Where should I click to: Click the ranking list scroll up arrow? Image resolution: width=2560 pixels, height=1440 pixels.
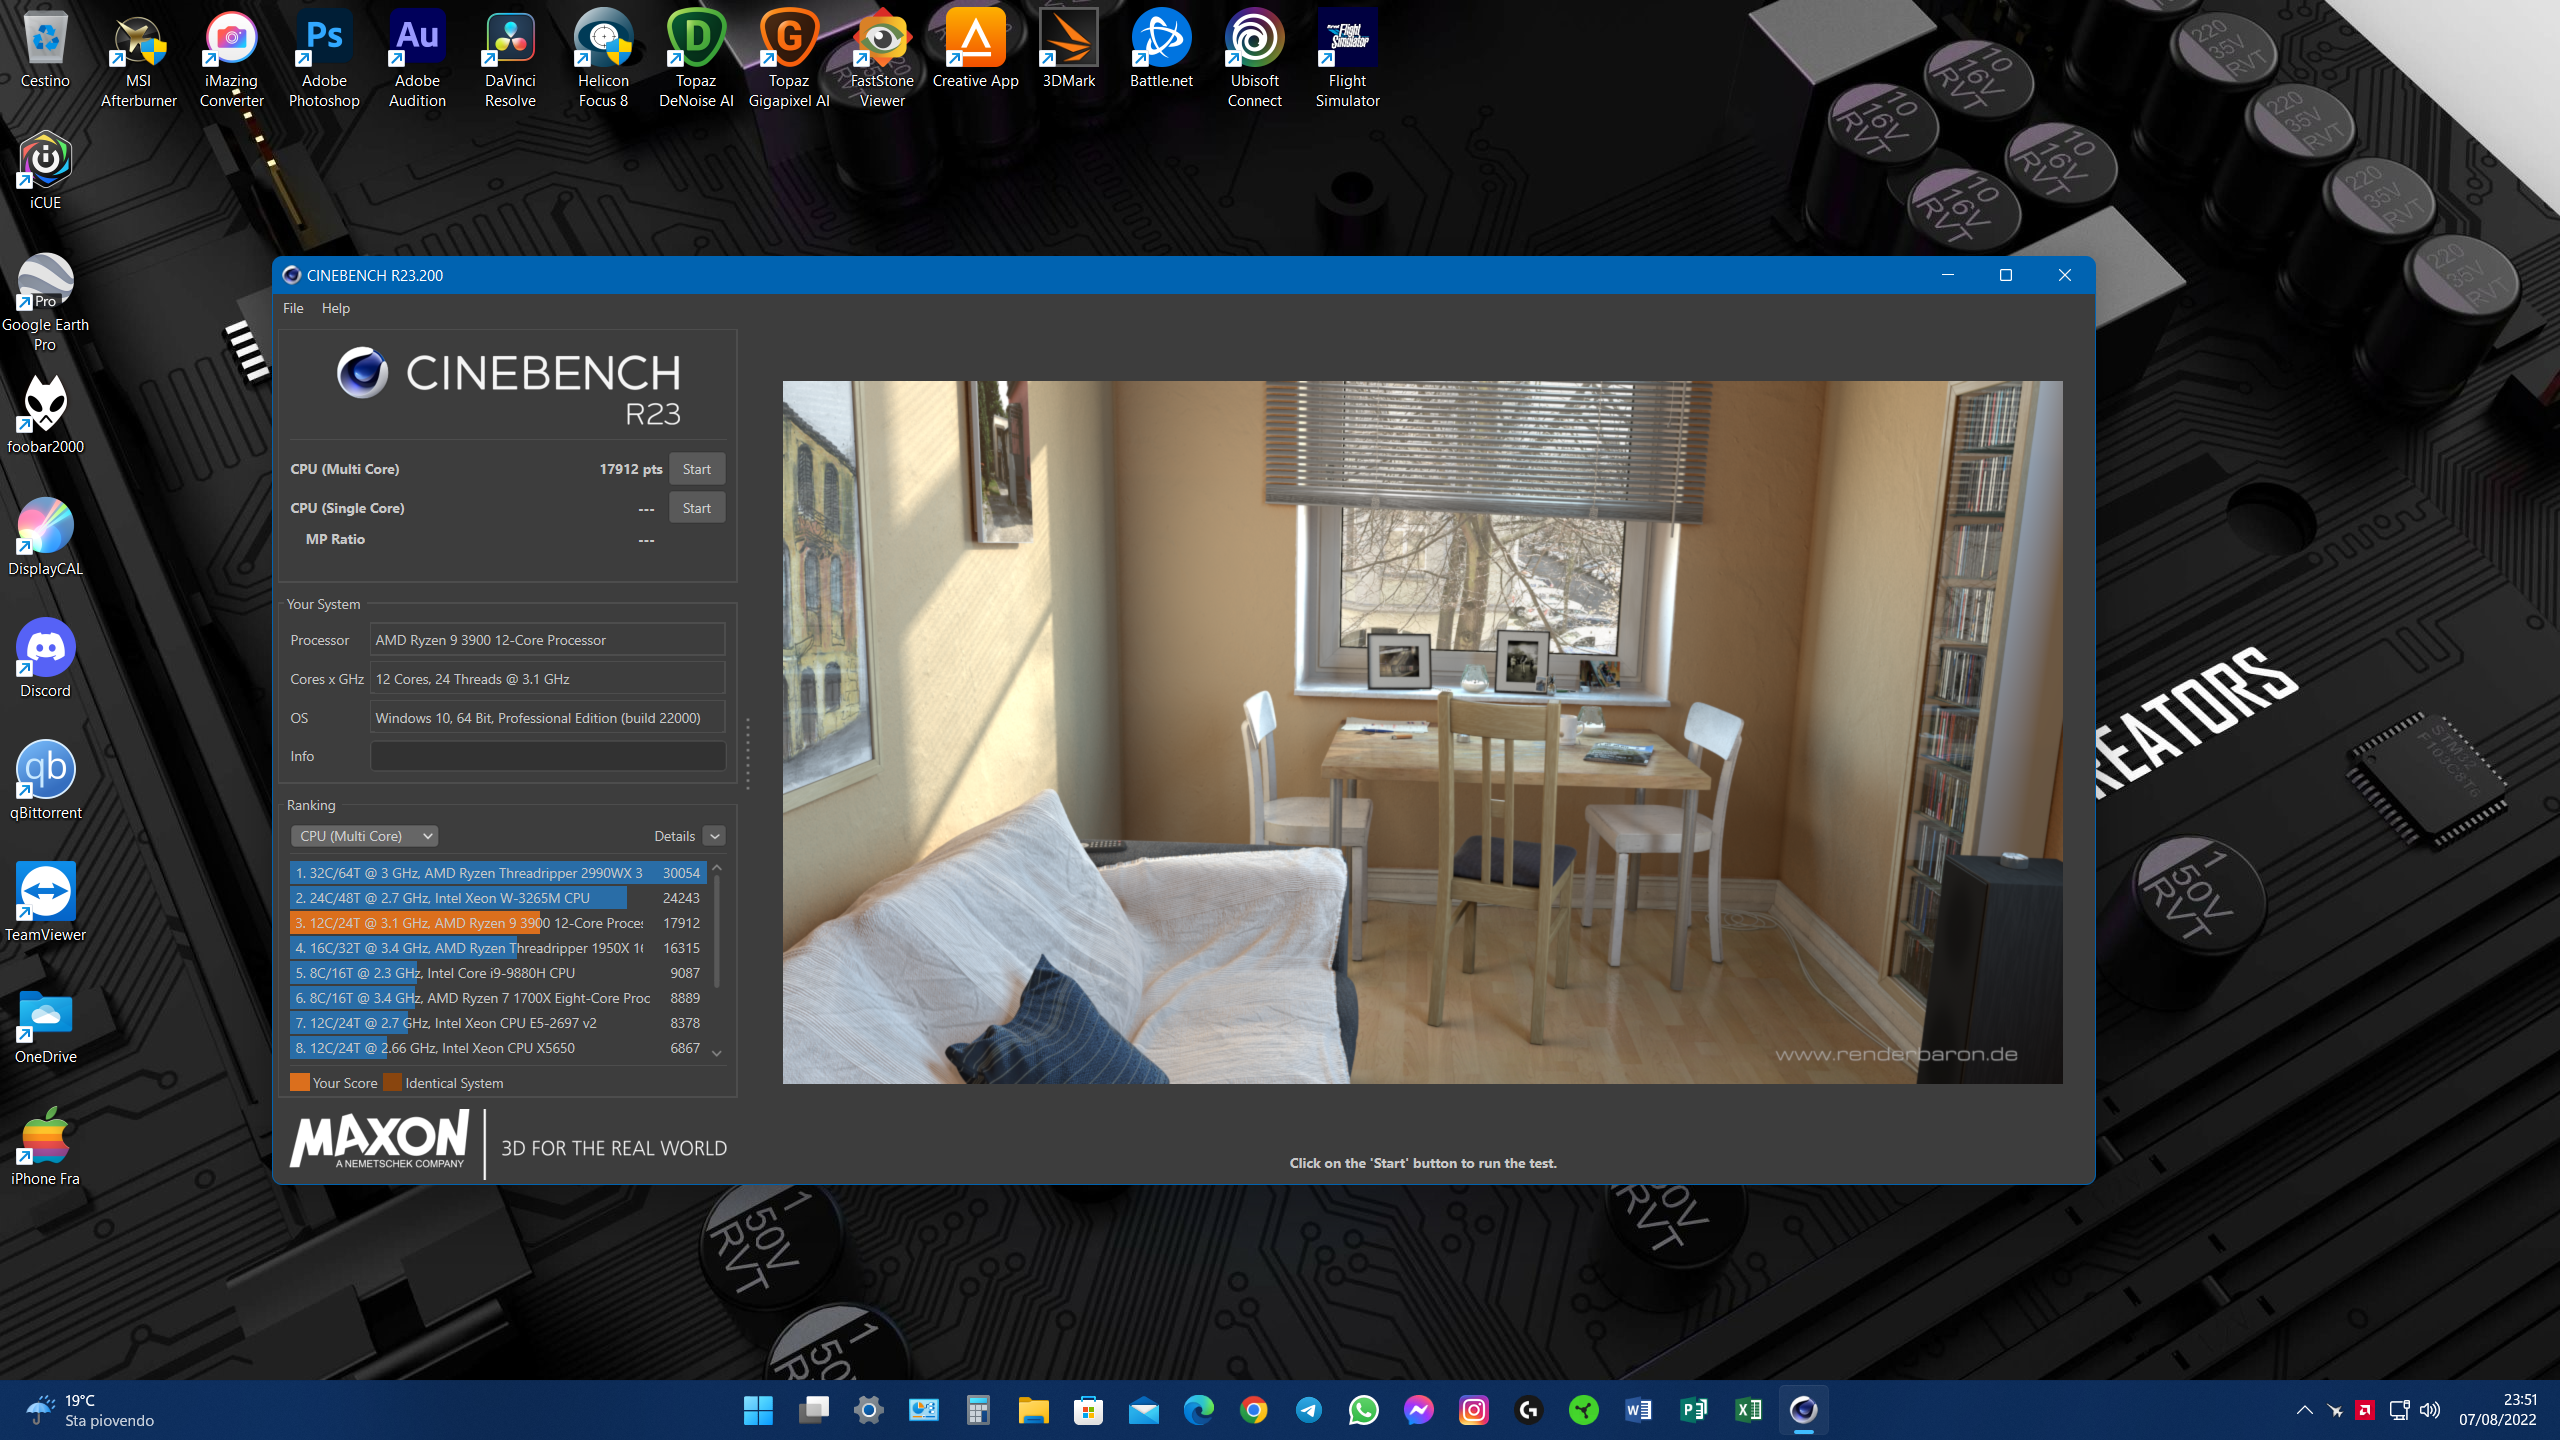coord(717,868)
